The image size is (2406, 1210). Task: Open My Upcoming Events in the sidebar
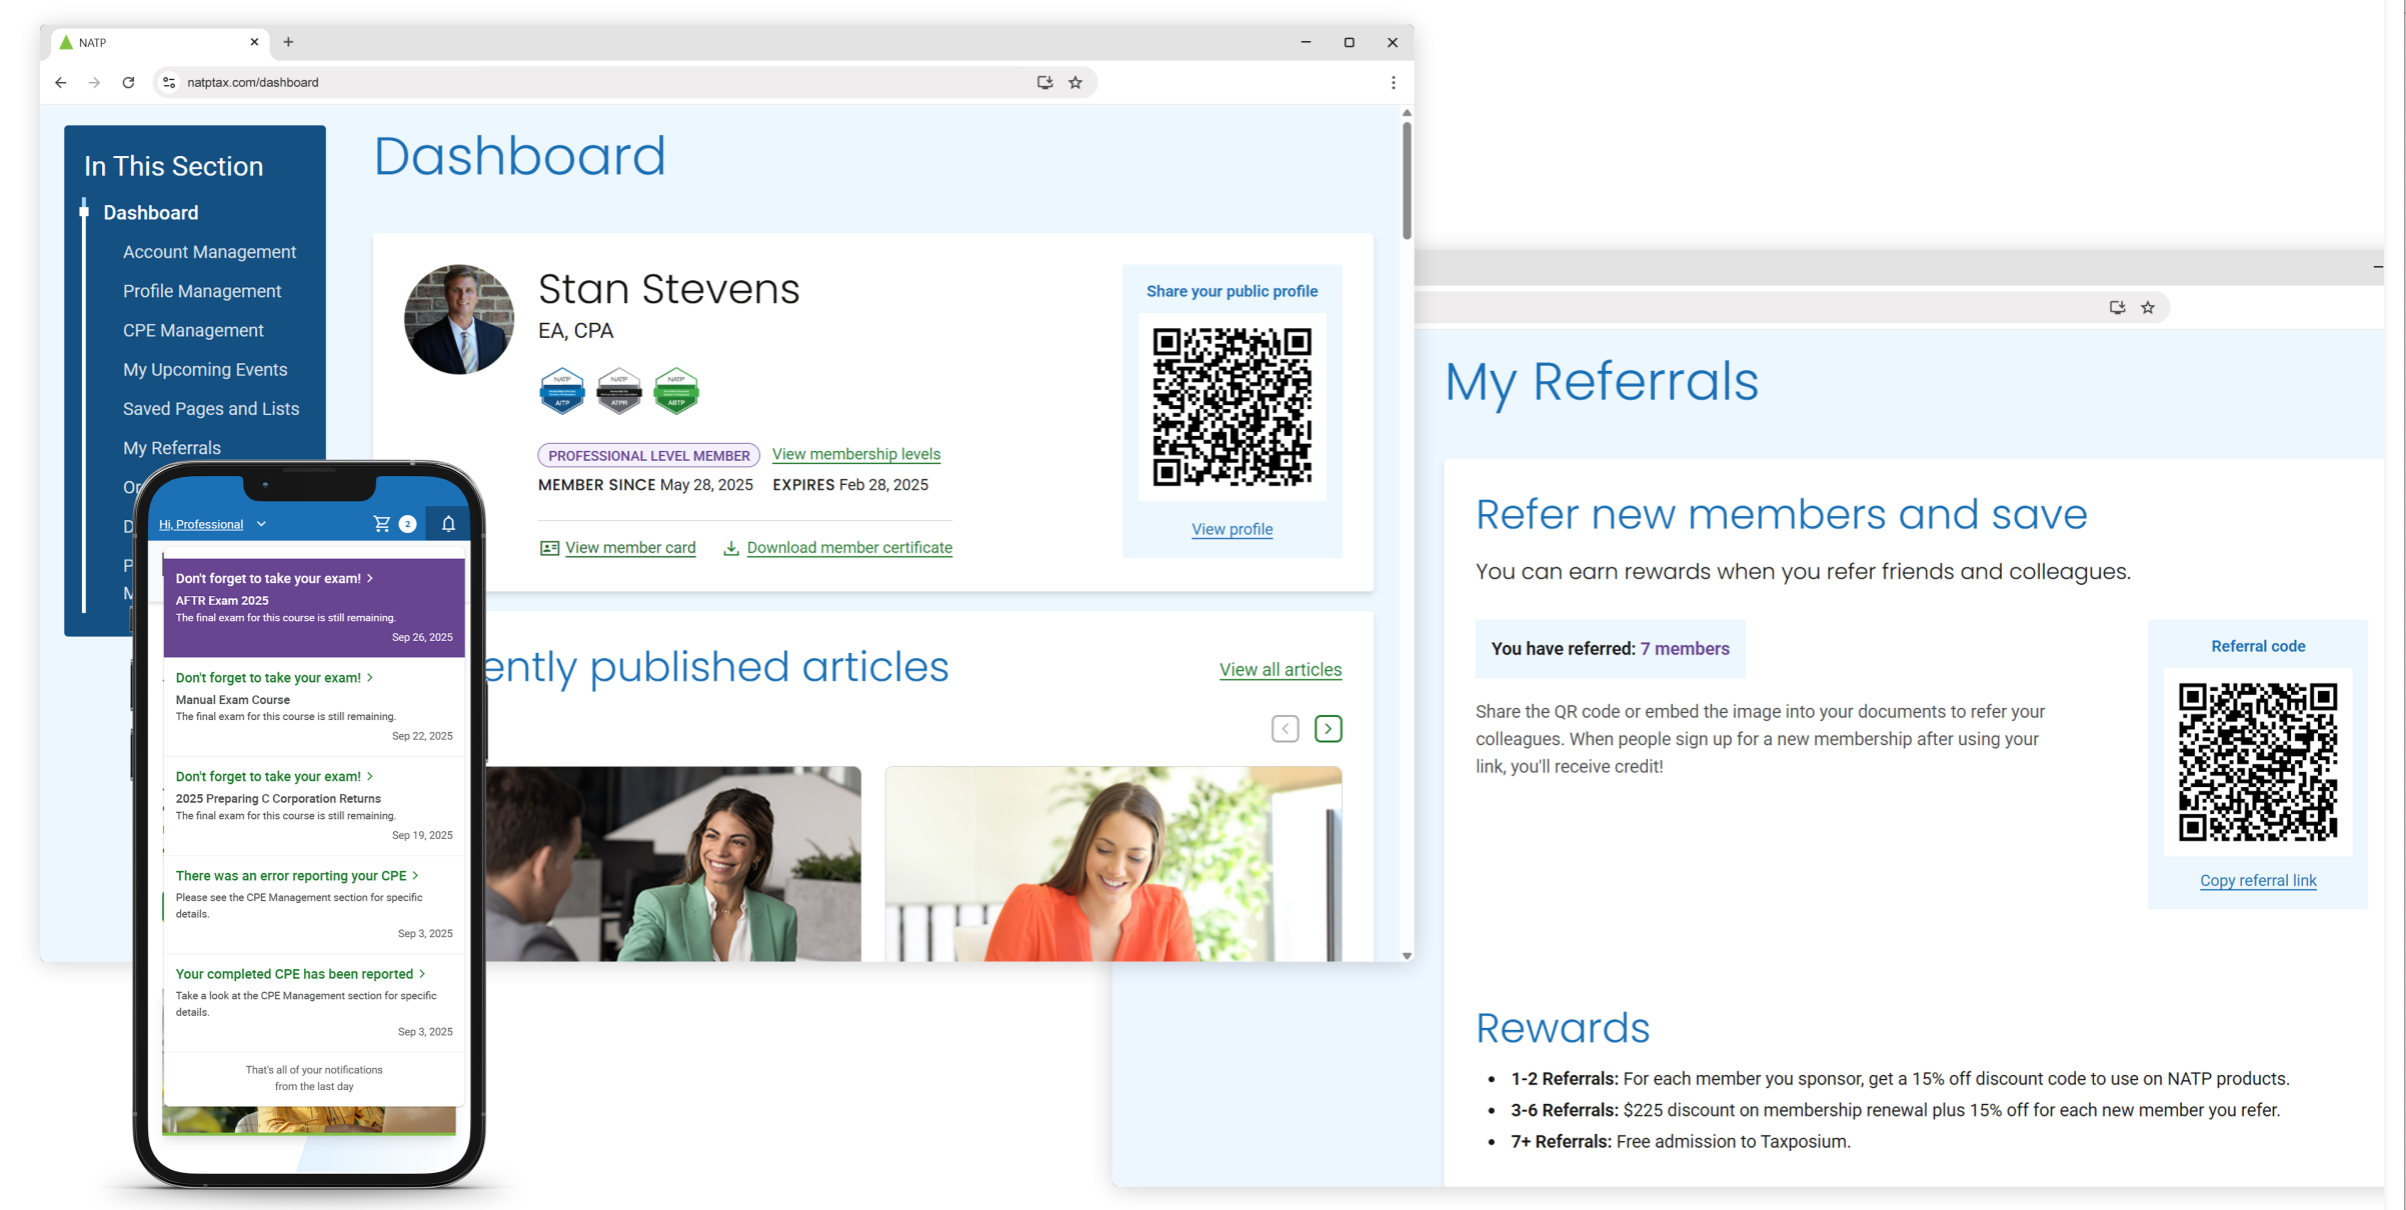pos(205,369)
